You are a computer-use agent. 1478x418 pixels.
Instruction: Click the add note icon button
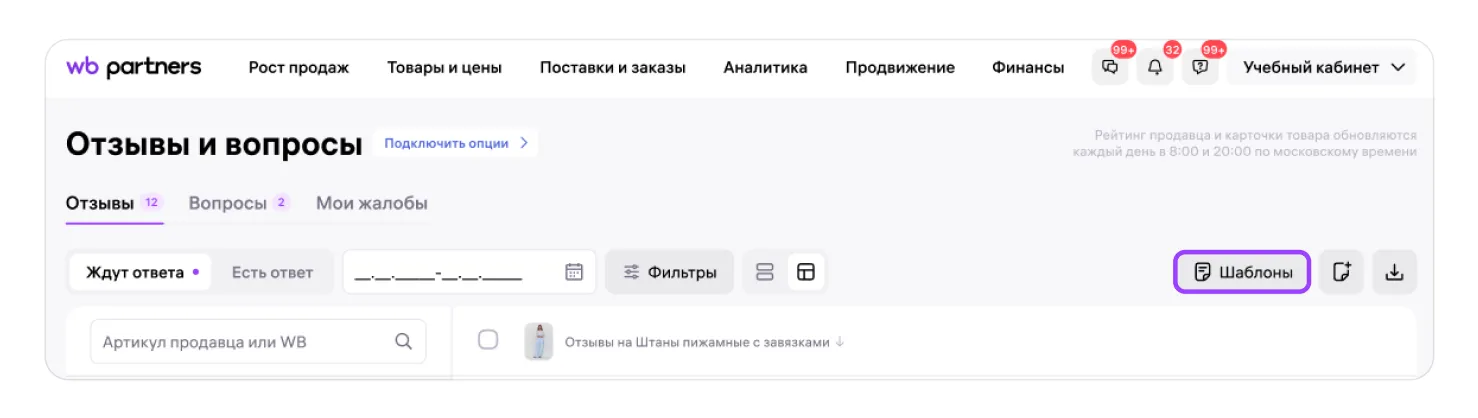click(x=1341, y=272)
